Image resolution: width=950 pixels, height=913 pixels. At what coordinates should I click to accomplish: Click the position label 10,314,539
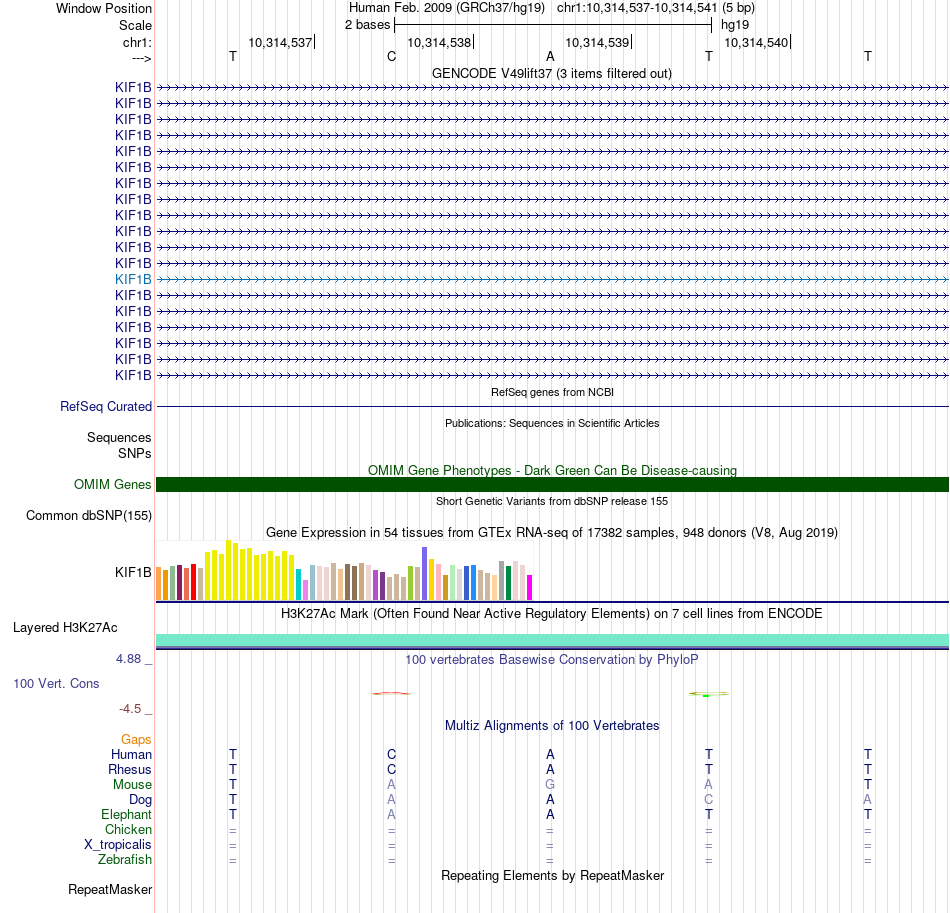[x=597, y=42]
